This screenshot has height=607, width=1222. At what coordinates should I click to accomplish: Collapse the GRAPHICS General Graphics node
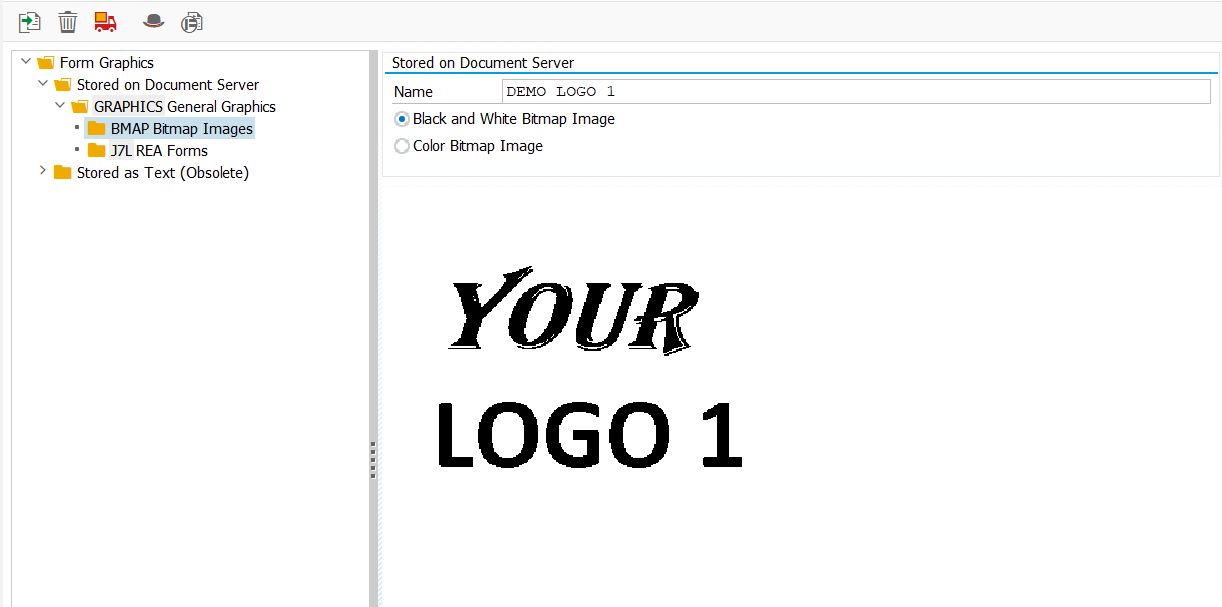[x=60, y=106]
